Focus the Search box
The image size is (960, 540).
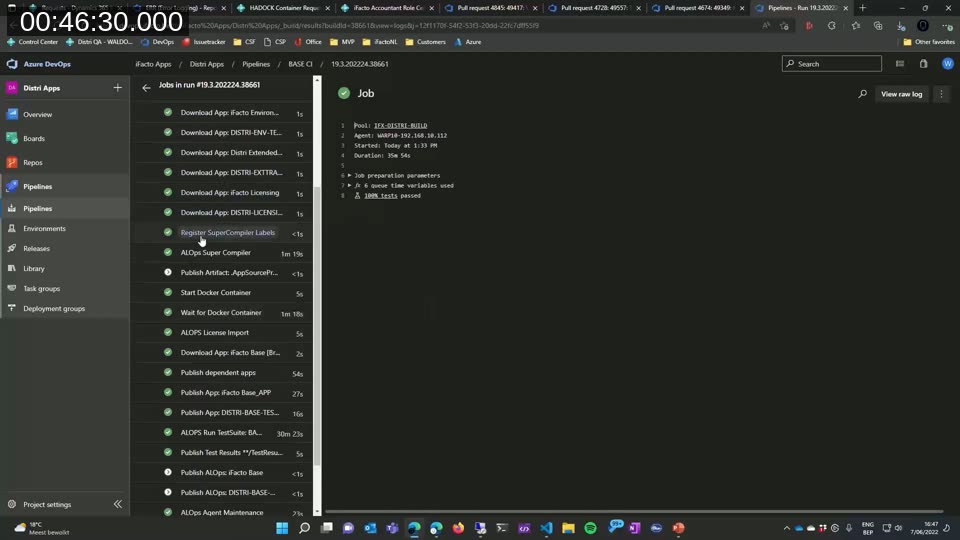click(x=831, y=64)
